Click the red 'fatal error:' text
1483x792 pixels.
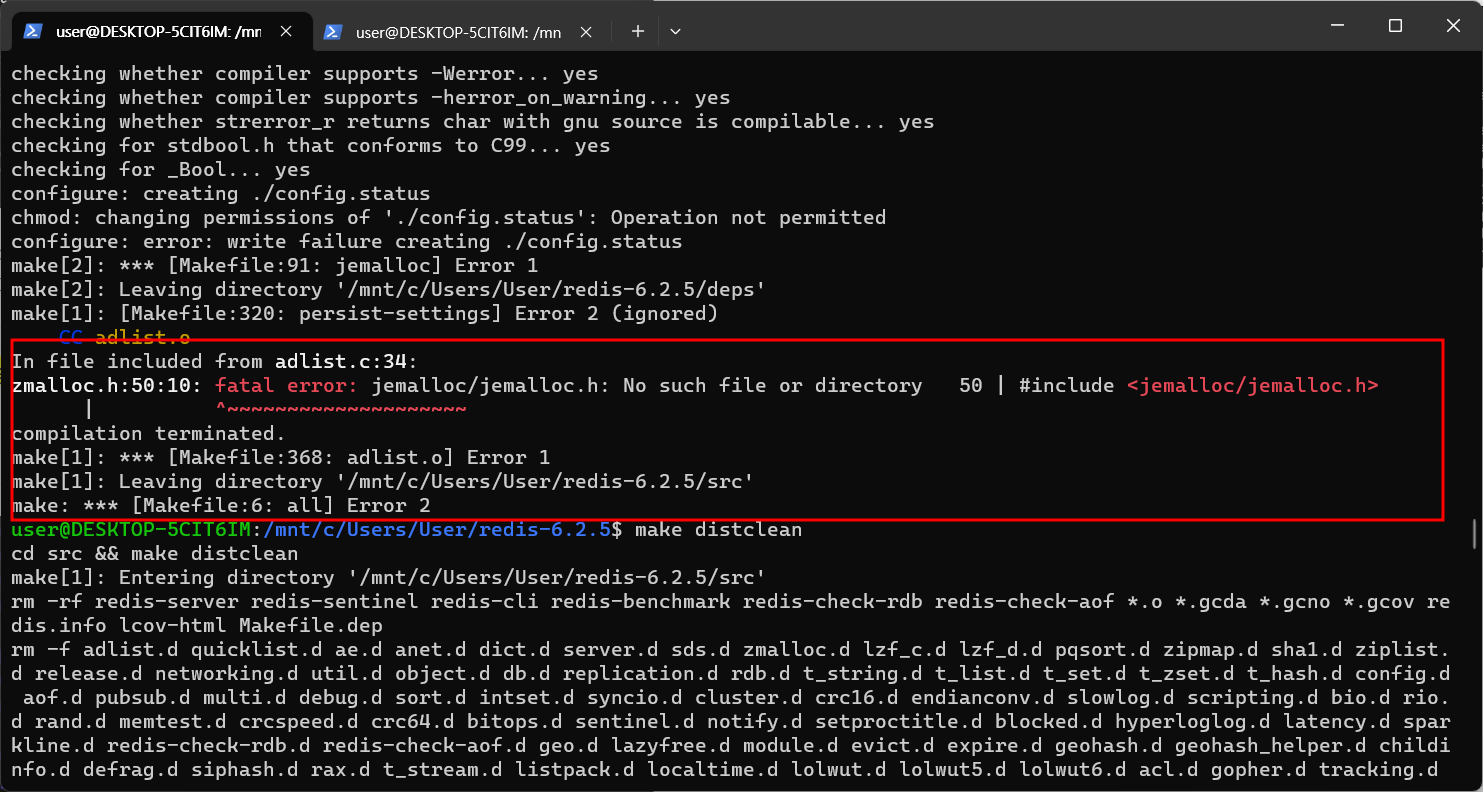[287, 385]
